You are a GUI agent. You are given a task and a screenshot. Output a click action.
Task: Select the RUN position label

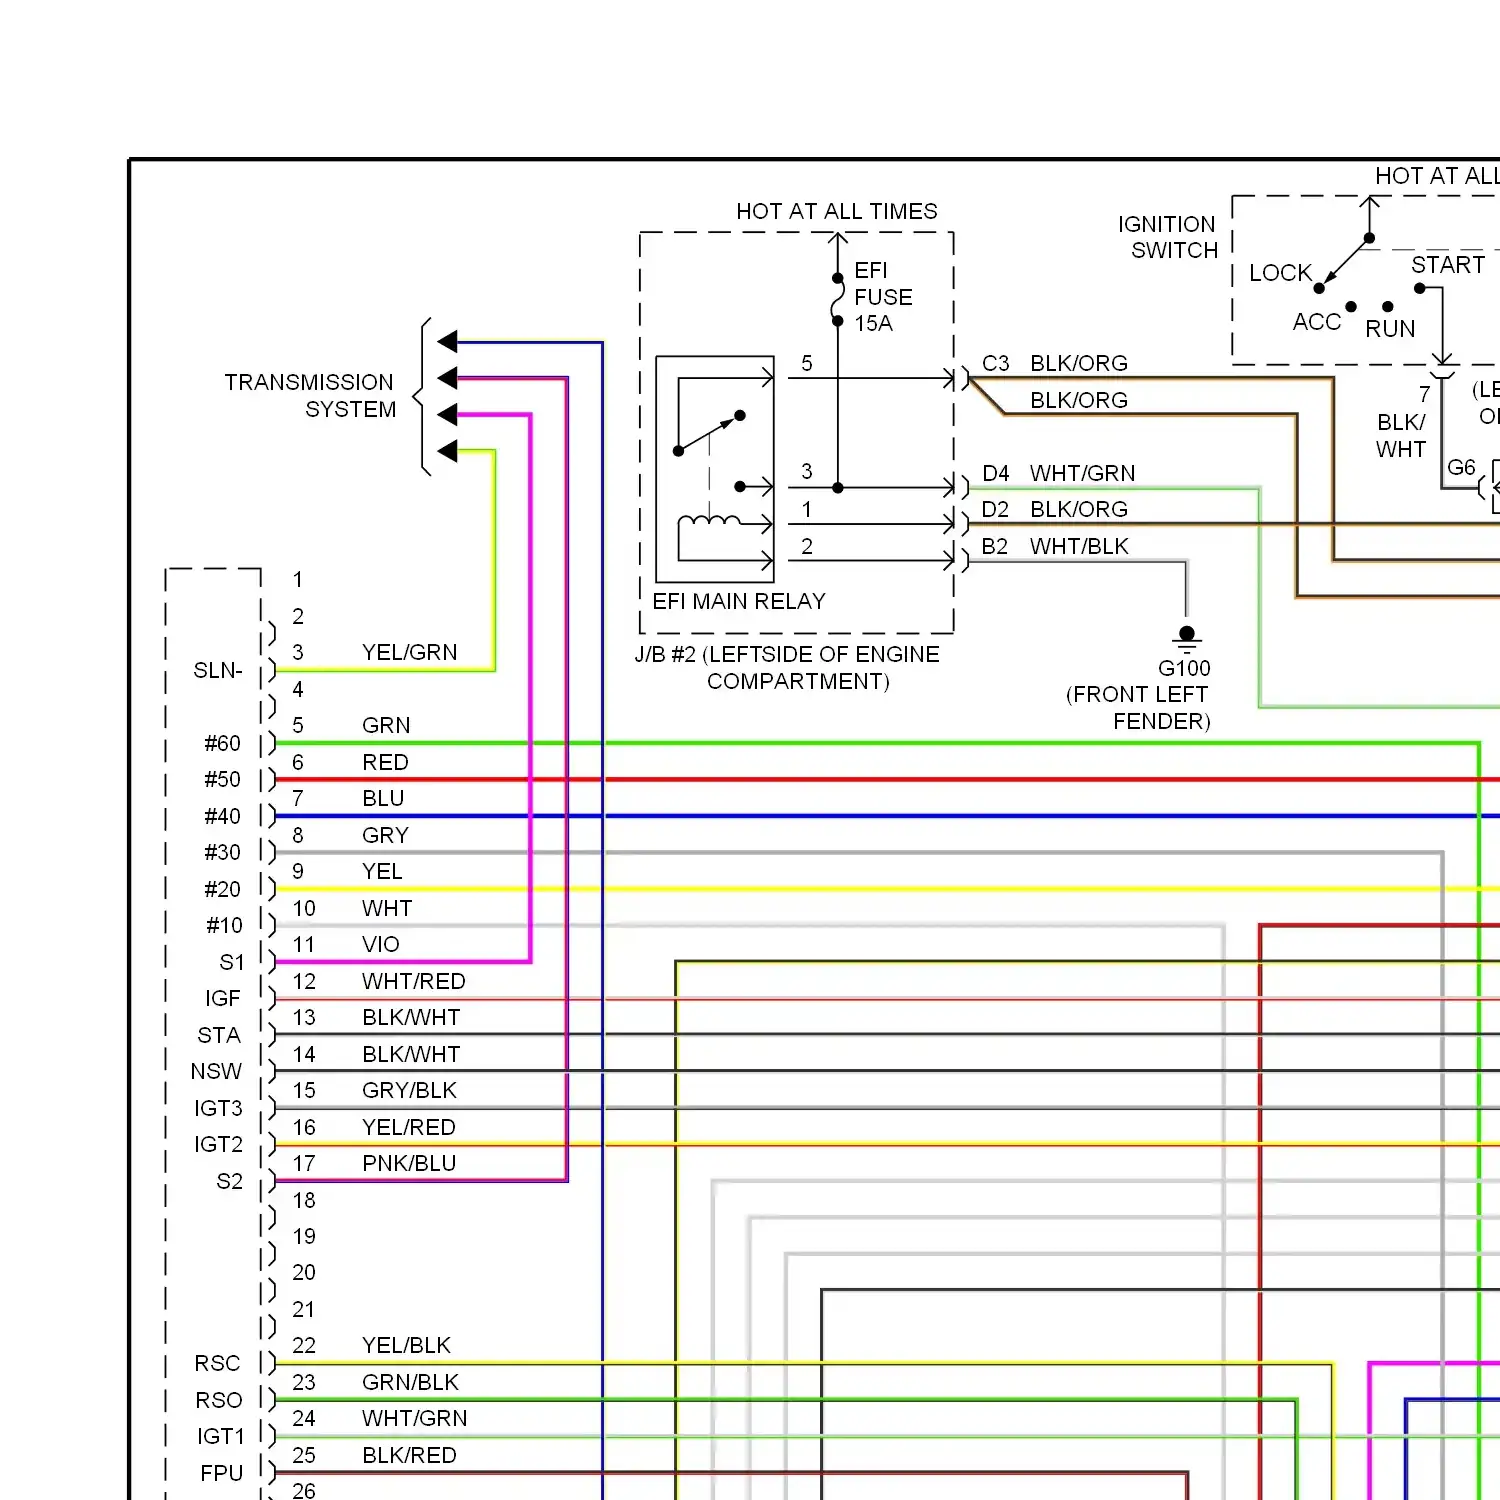click(x=1390, y=329)
